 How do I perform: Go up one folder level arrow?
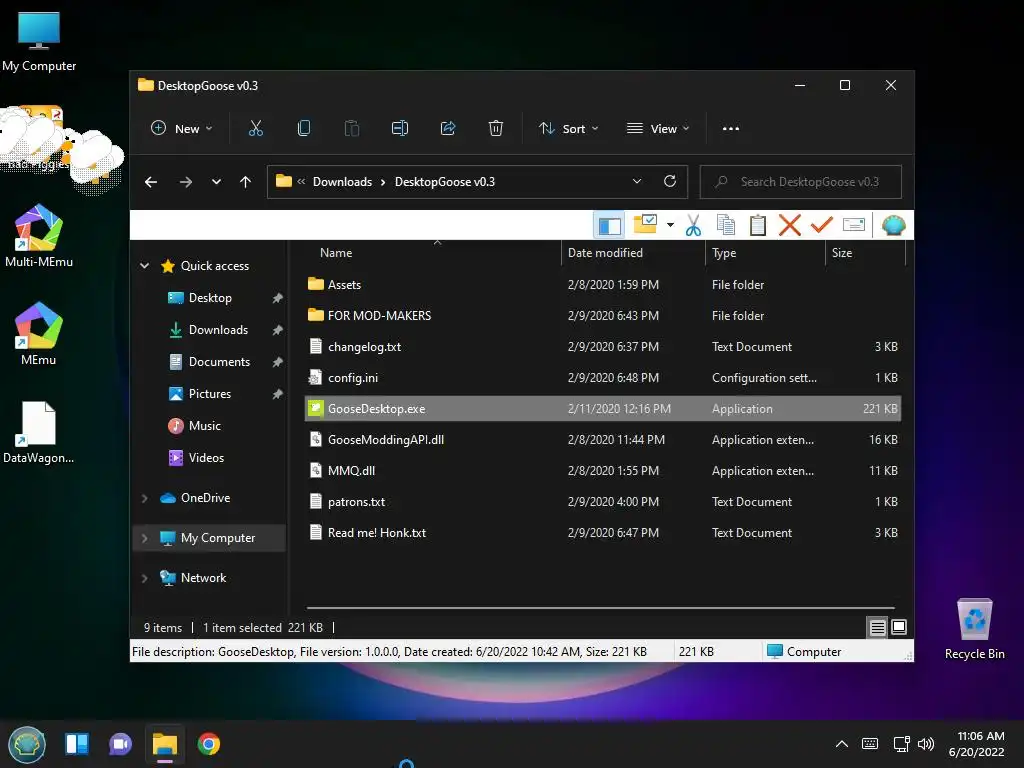point(246,182)
